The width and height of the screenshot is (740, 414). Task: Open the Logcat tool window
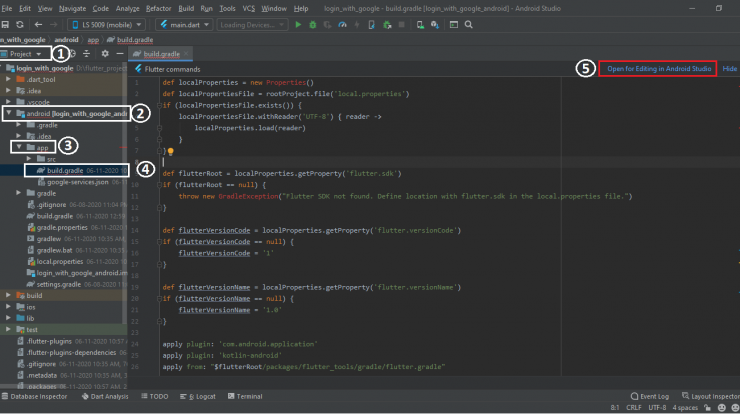198,397
